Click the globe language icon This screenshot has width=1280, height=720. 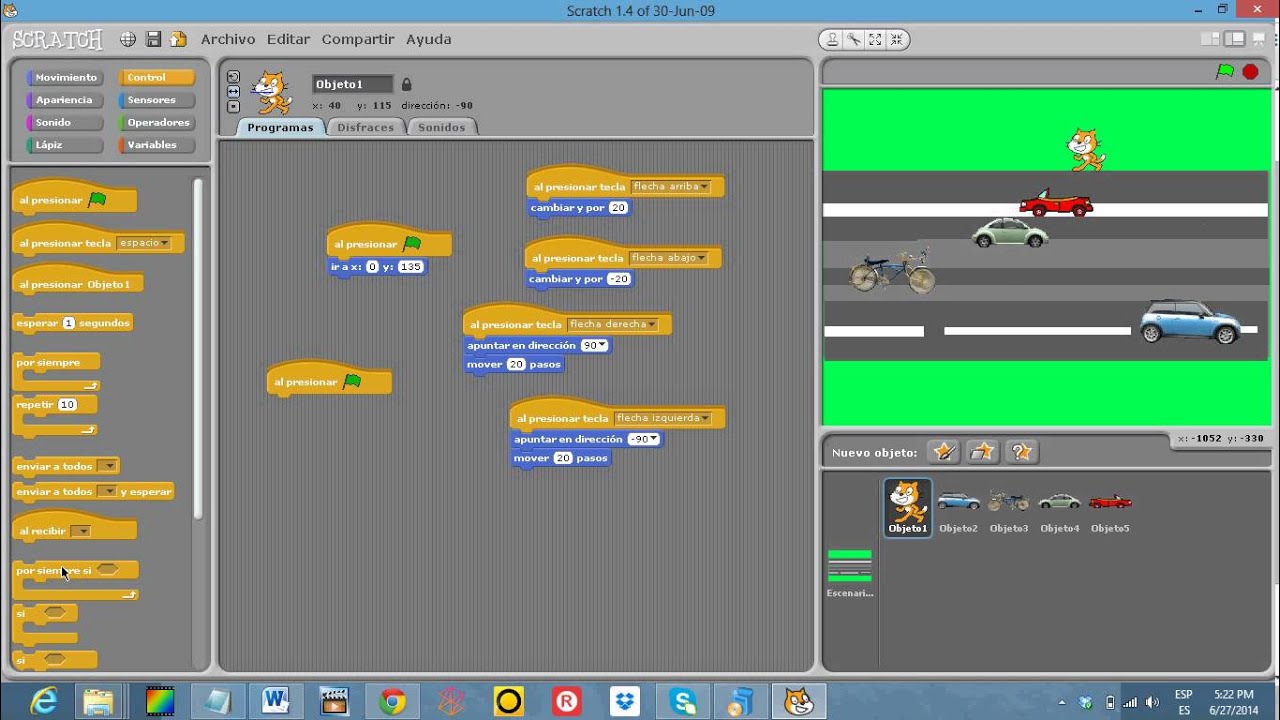128,39
